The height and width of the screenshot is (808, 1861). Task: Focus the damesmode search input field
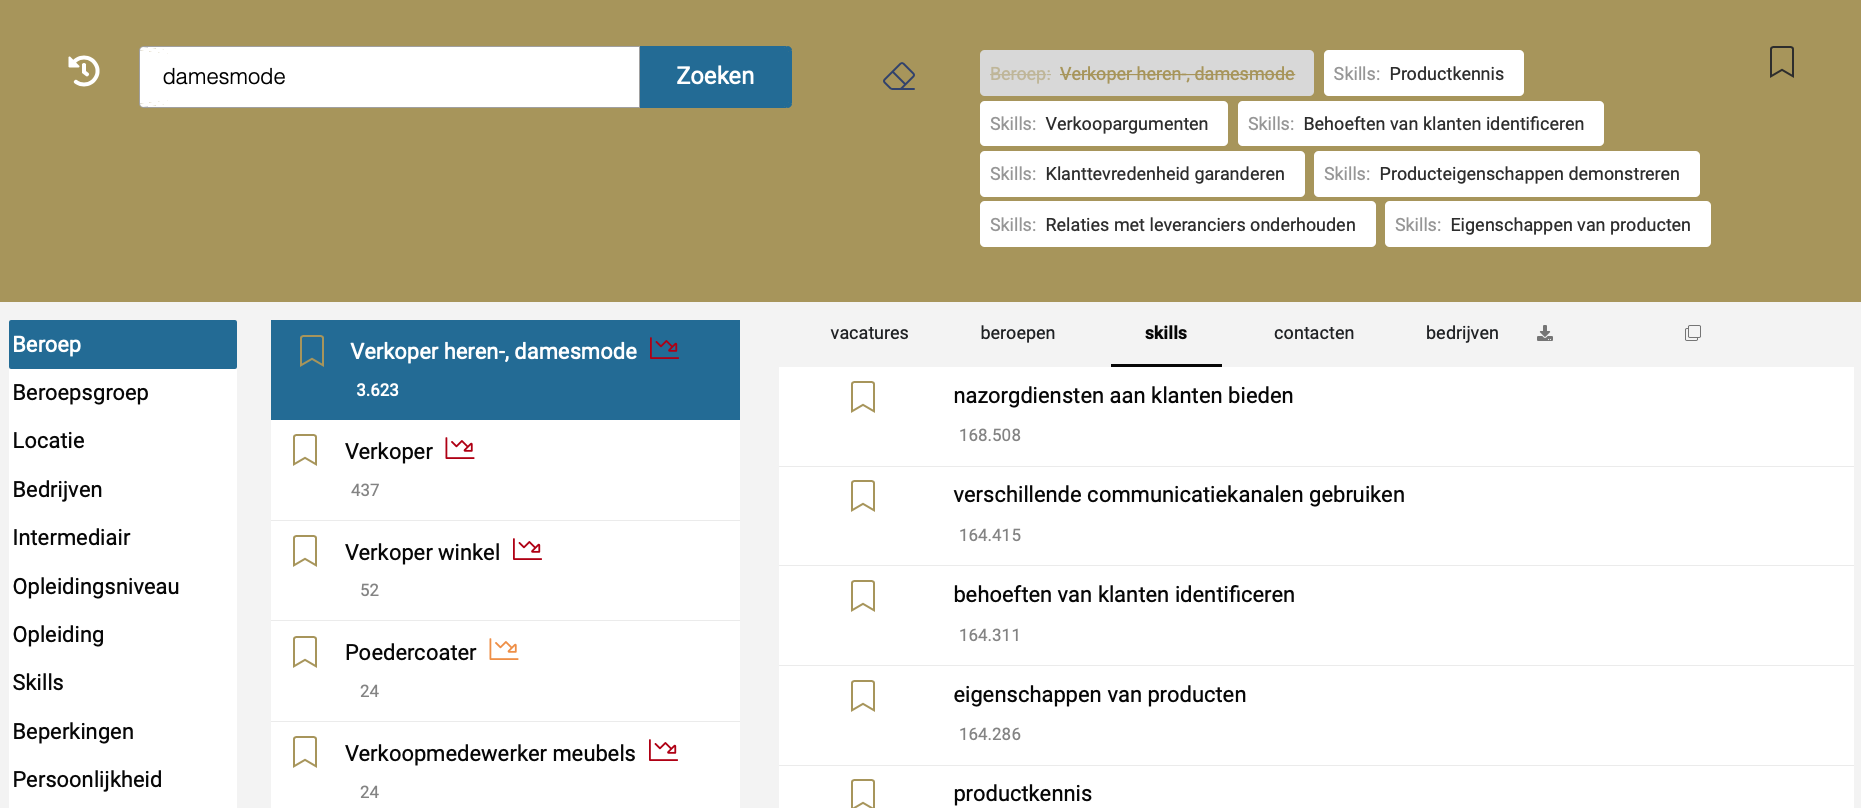point(390,76)
